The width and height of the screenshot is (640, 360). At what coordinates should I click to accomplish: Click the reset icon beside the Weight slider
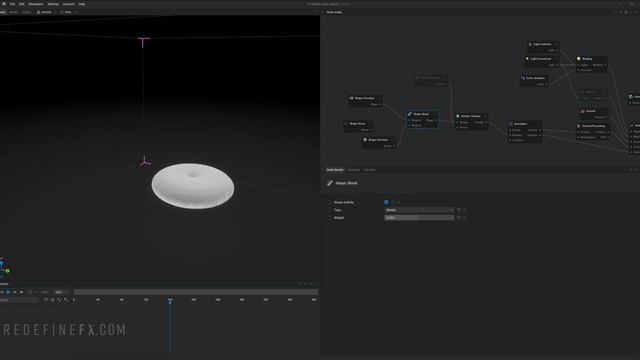(459, 218)
